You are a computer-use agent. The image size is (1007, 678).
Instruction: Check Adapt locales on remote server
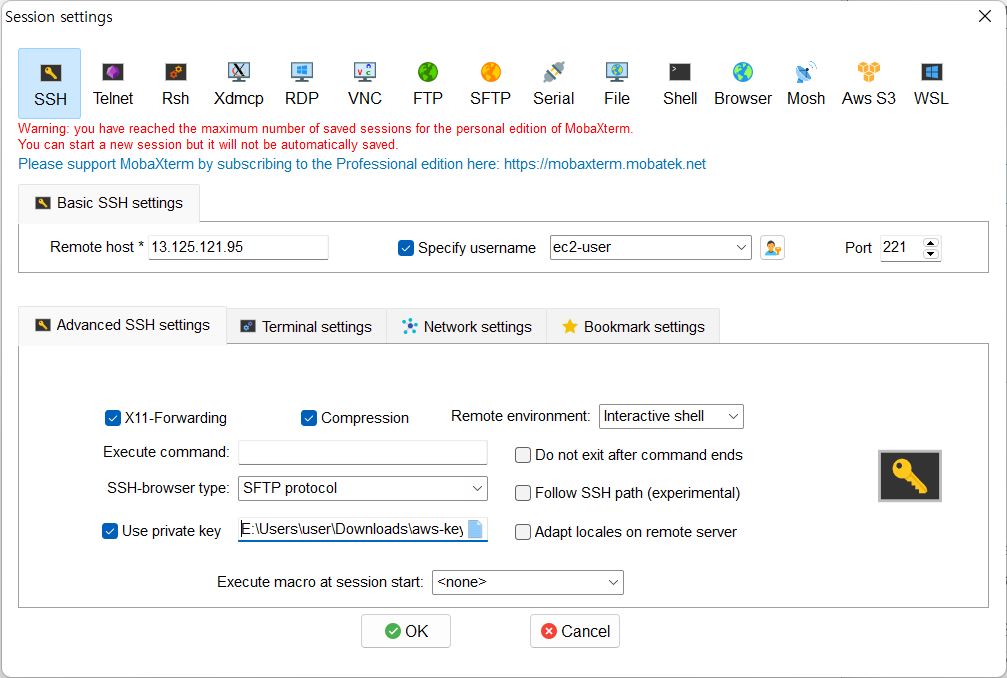click(523, 532)
